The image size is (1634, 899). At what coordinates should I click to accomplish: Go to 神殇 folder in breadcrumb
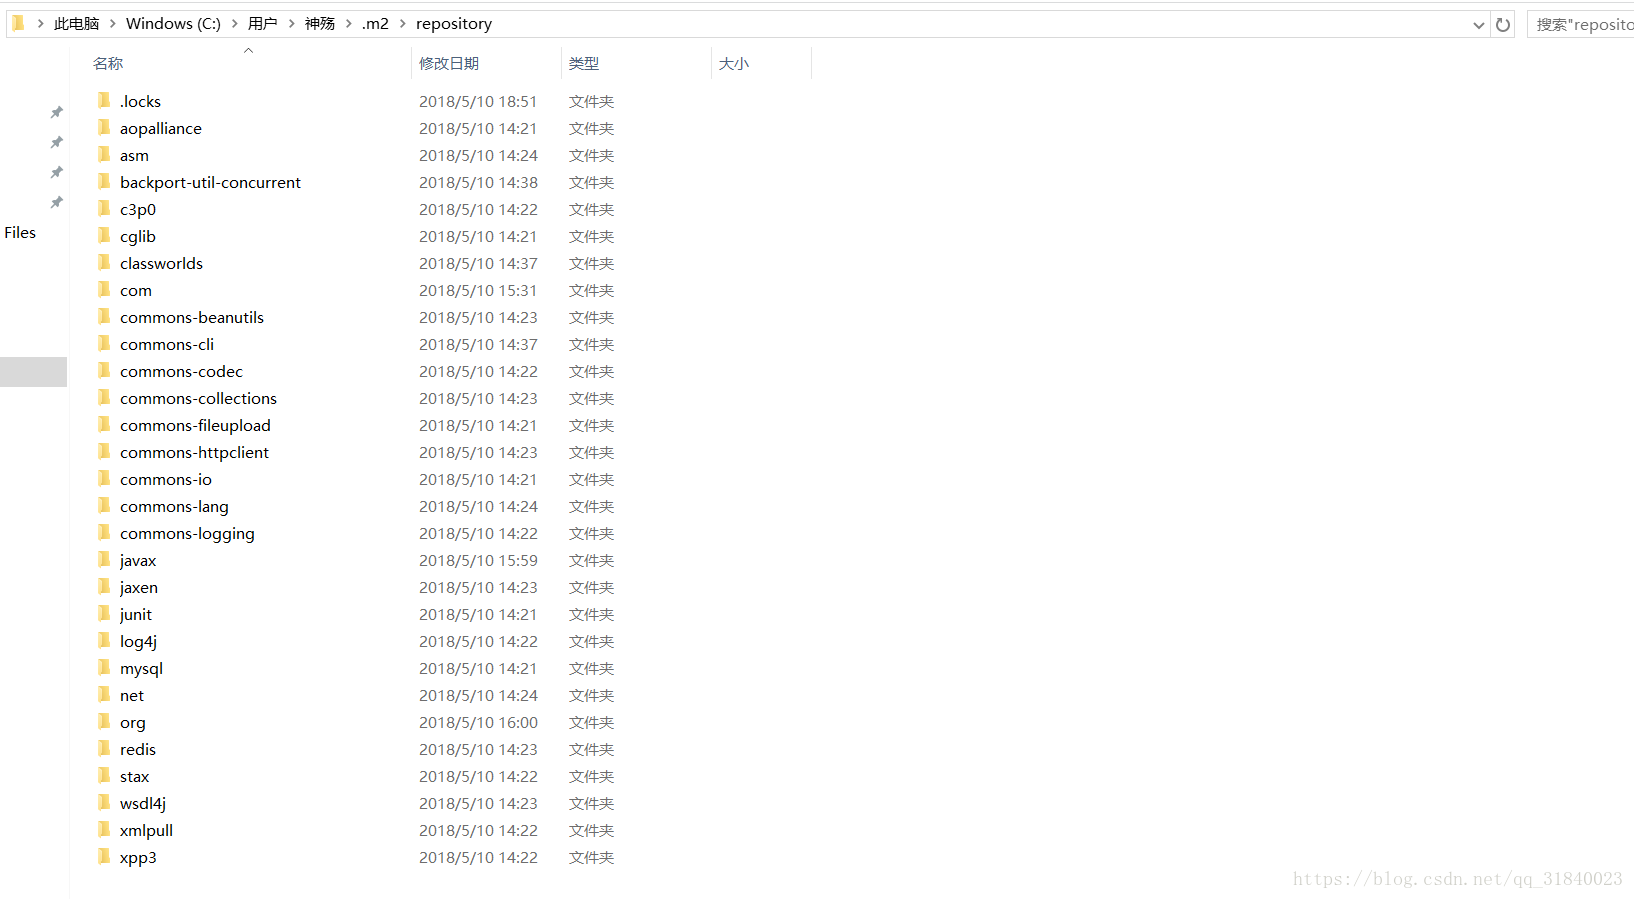click(x=320, y=24)
